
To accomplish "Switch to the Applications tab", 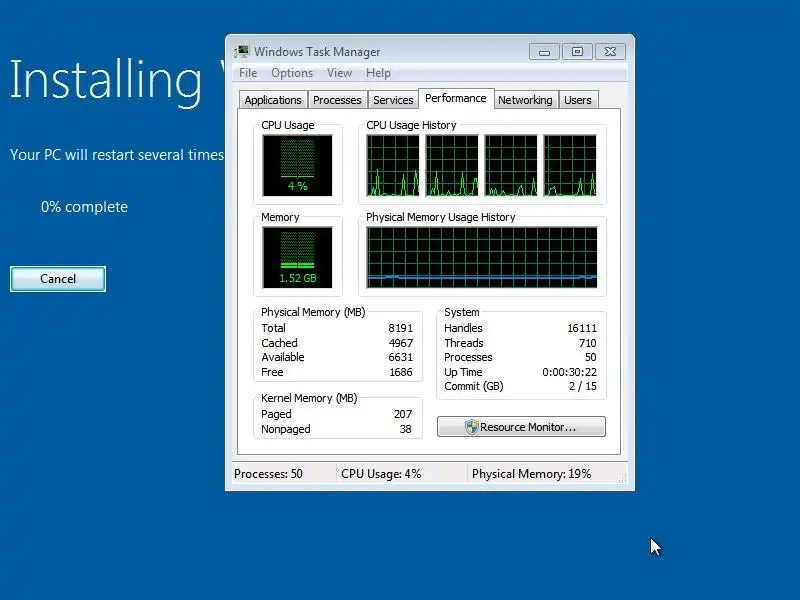I will [x=273, y=100].
